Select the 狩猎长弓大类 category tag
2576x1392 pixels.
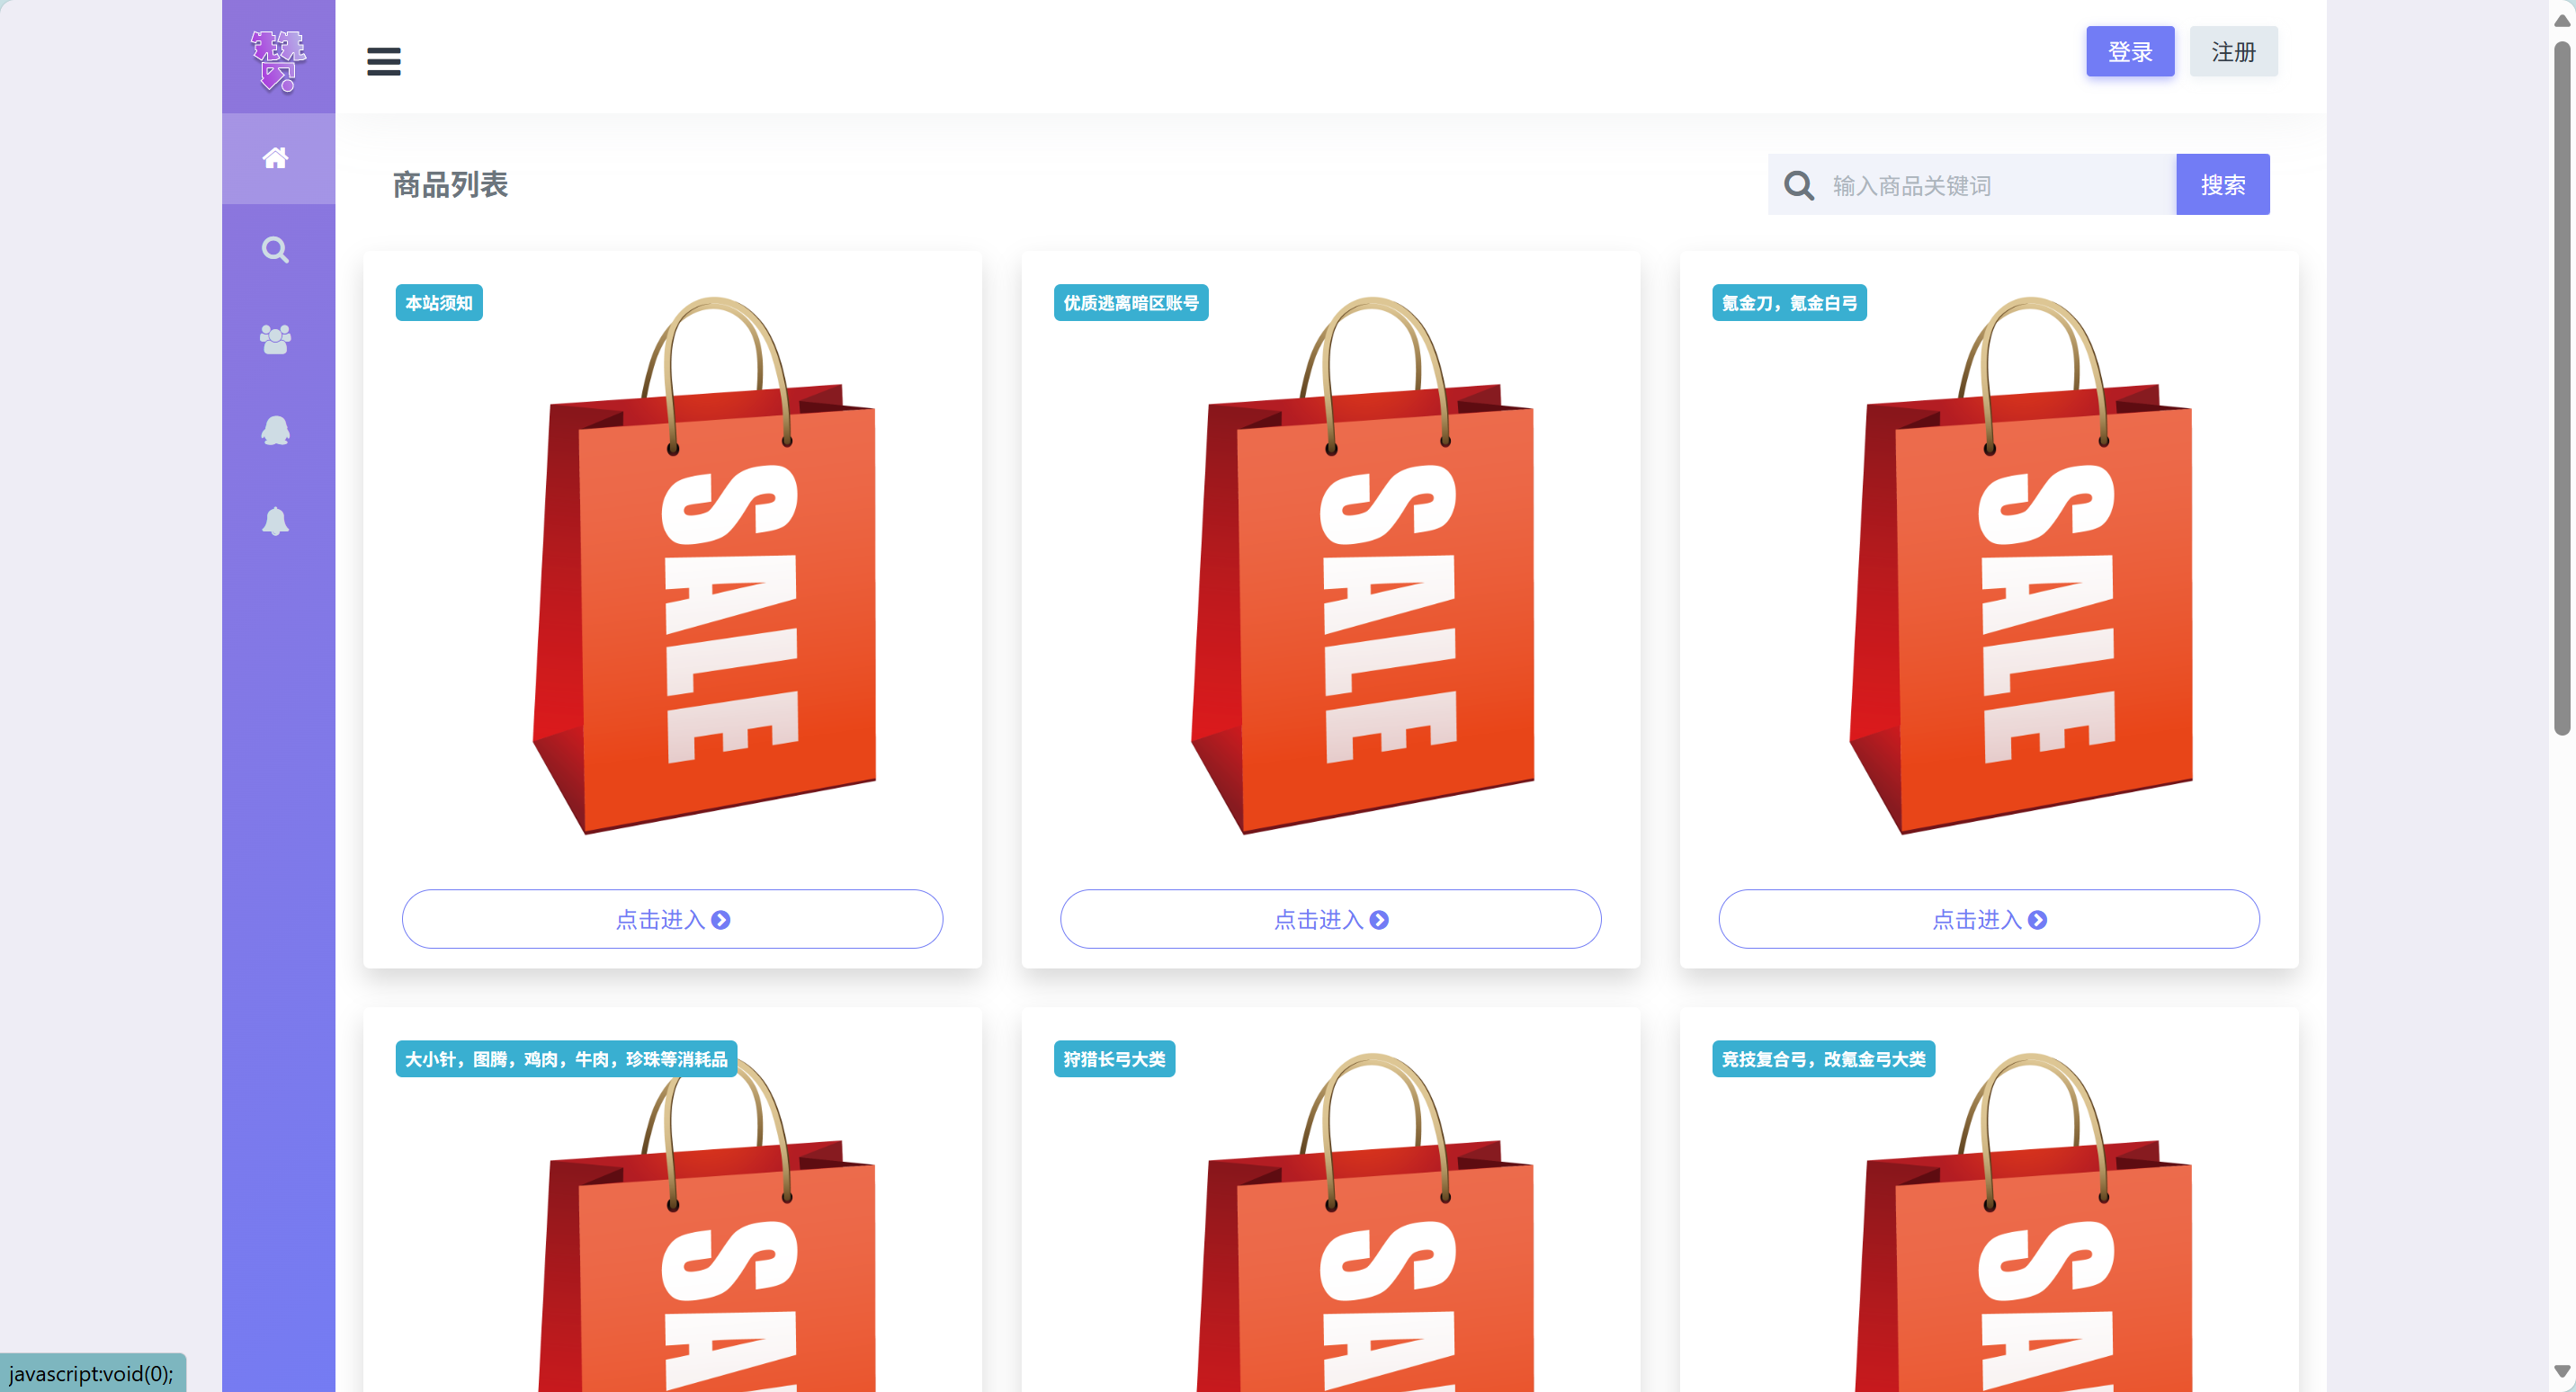point(1114,1059)
